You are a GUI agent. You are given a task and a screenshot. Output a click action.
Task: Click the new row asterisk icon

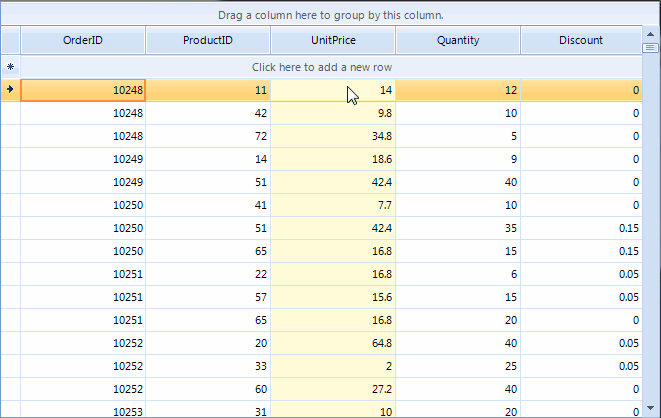[10, 67]
